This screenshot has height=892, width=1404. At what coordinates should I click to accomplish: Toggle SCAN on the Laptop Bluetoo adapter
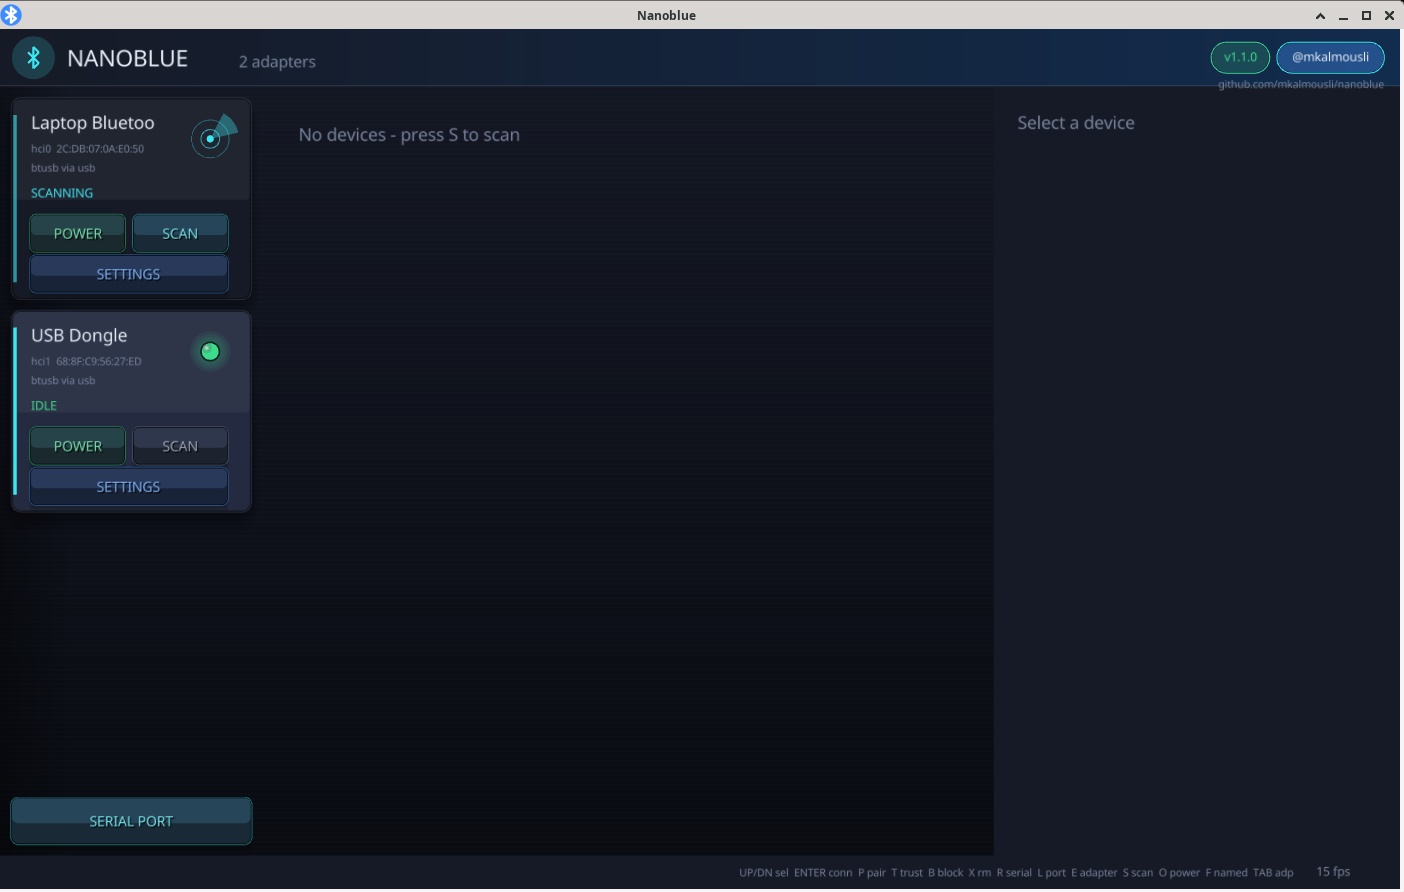tap(180, 233)
